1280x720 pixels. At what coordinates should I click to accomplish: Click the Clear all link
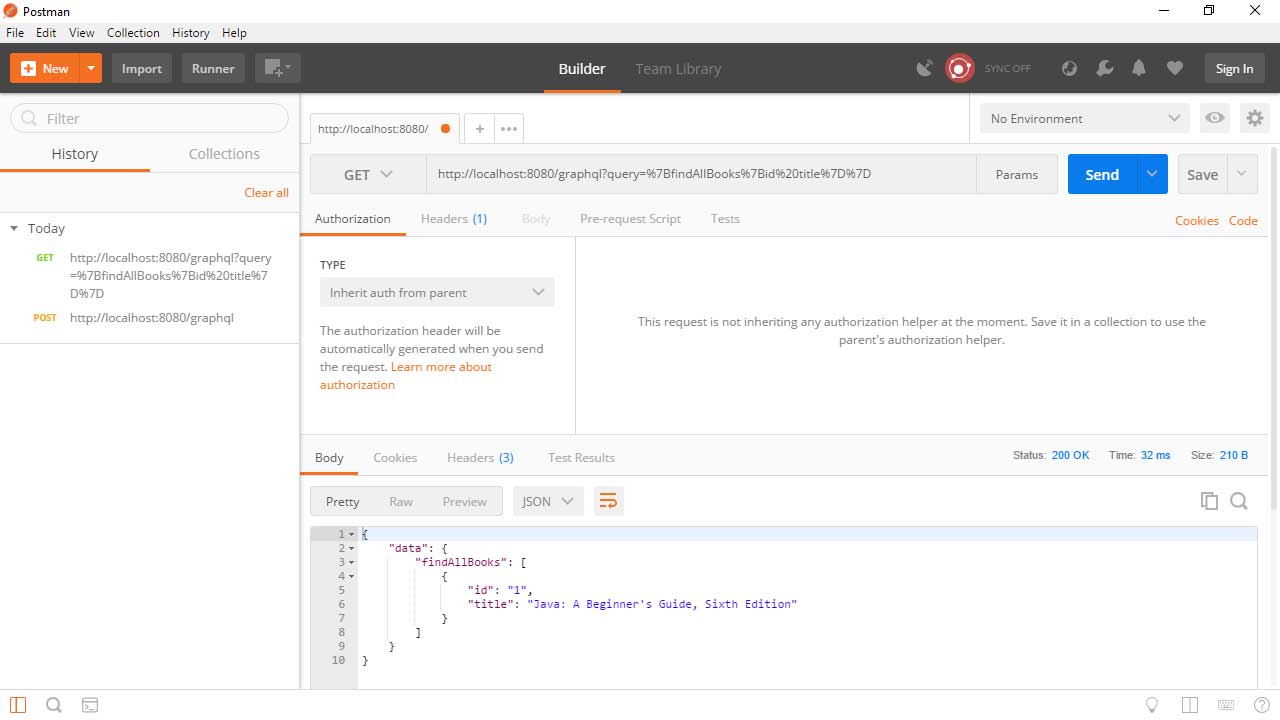[x=266, y=192]
